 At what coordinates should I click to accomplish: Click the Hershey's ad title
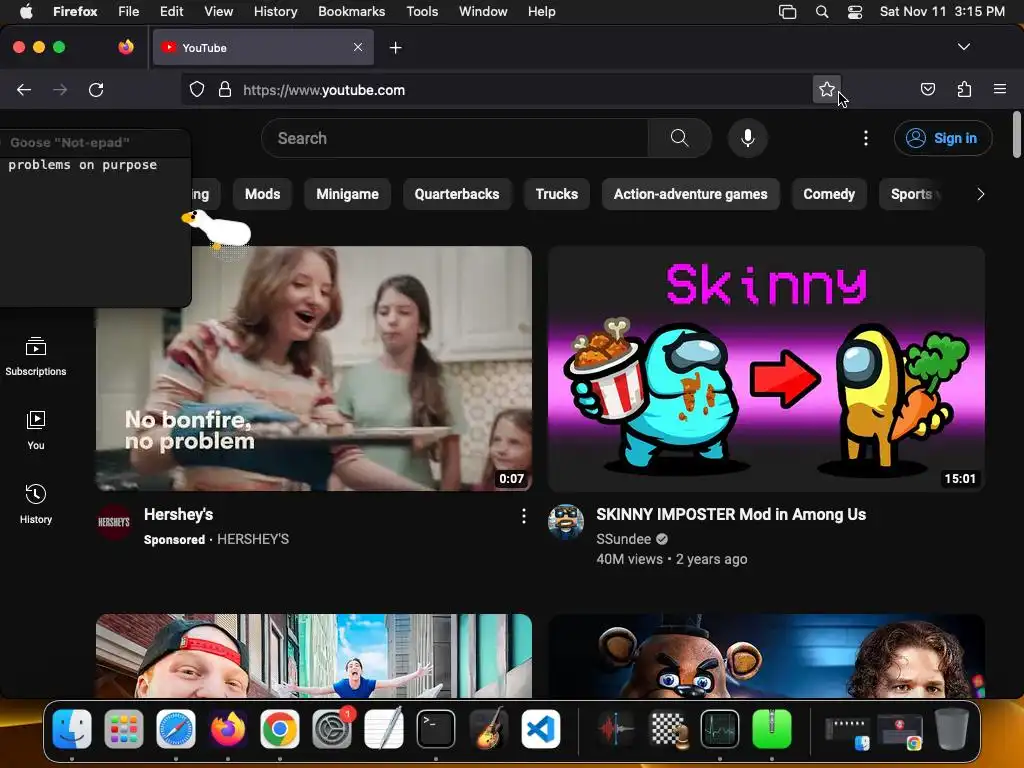(178, 515)
